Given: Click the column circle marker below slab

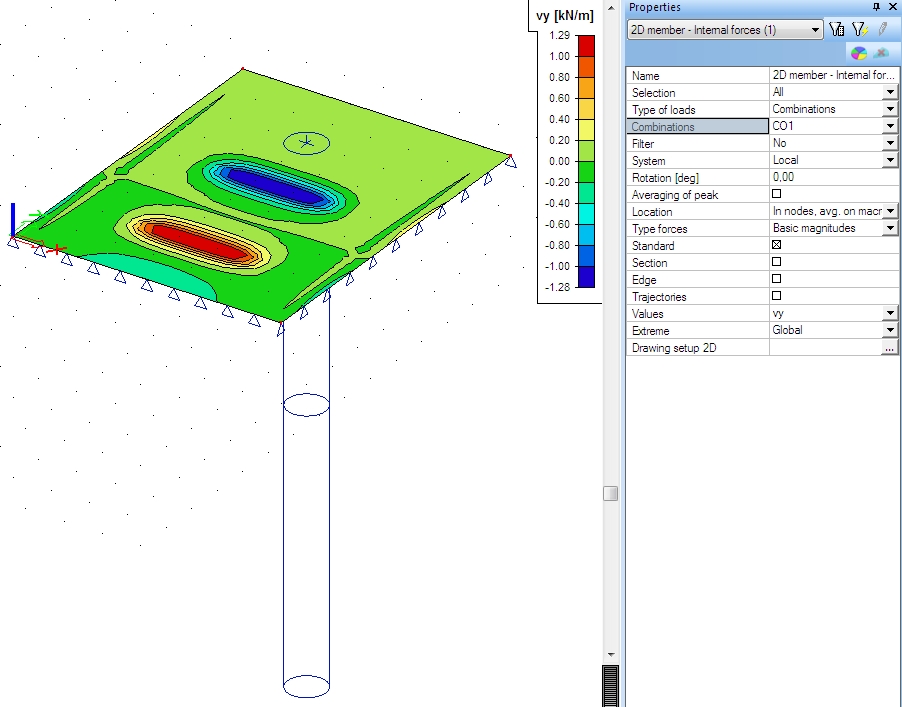Looking at the screenshot, I should [306, 404].
